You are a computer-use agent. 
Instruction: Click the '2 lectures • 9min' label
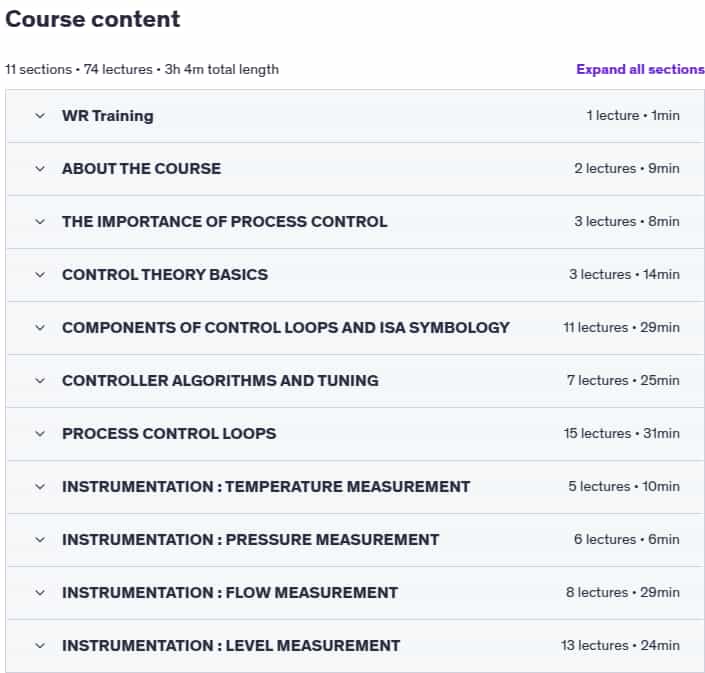627,169
